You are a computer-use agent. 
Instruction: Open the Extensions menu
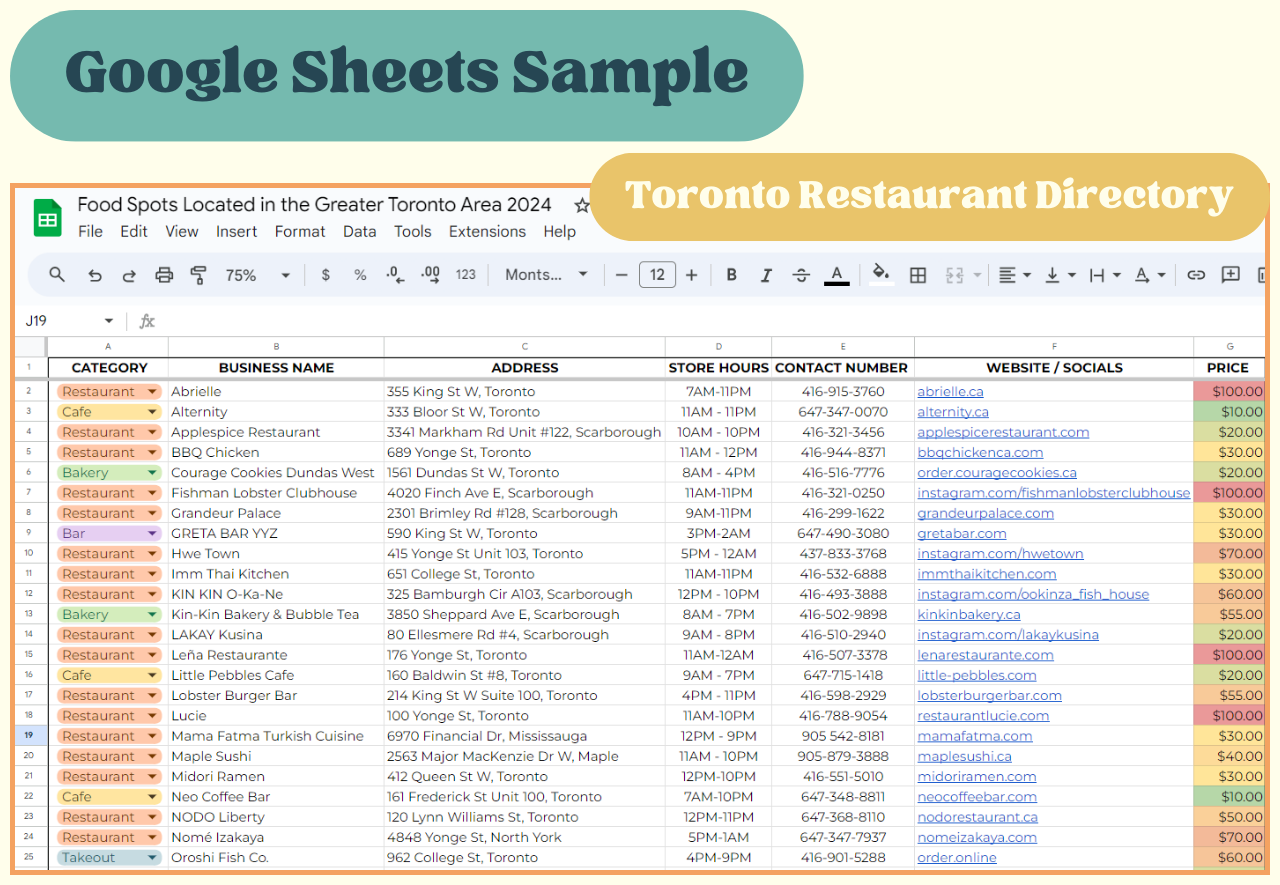[487, 231]
